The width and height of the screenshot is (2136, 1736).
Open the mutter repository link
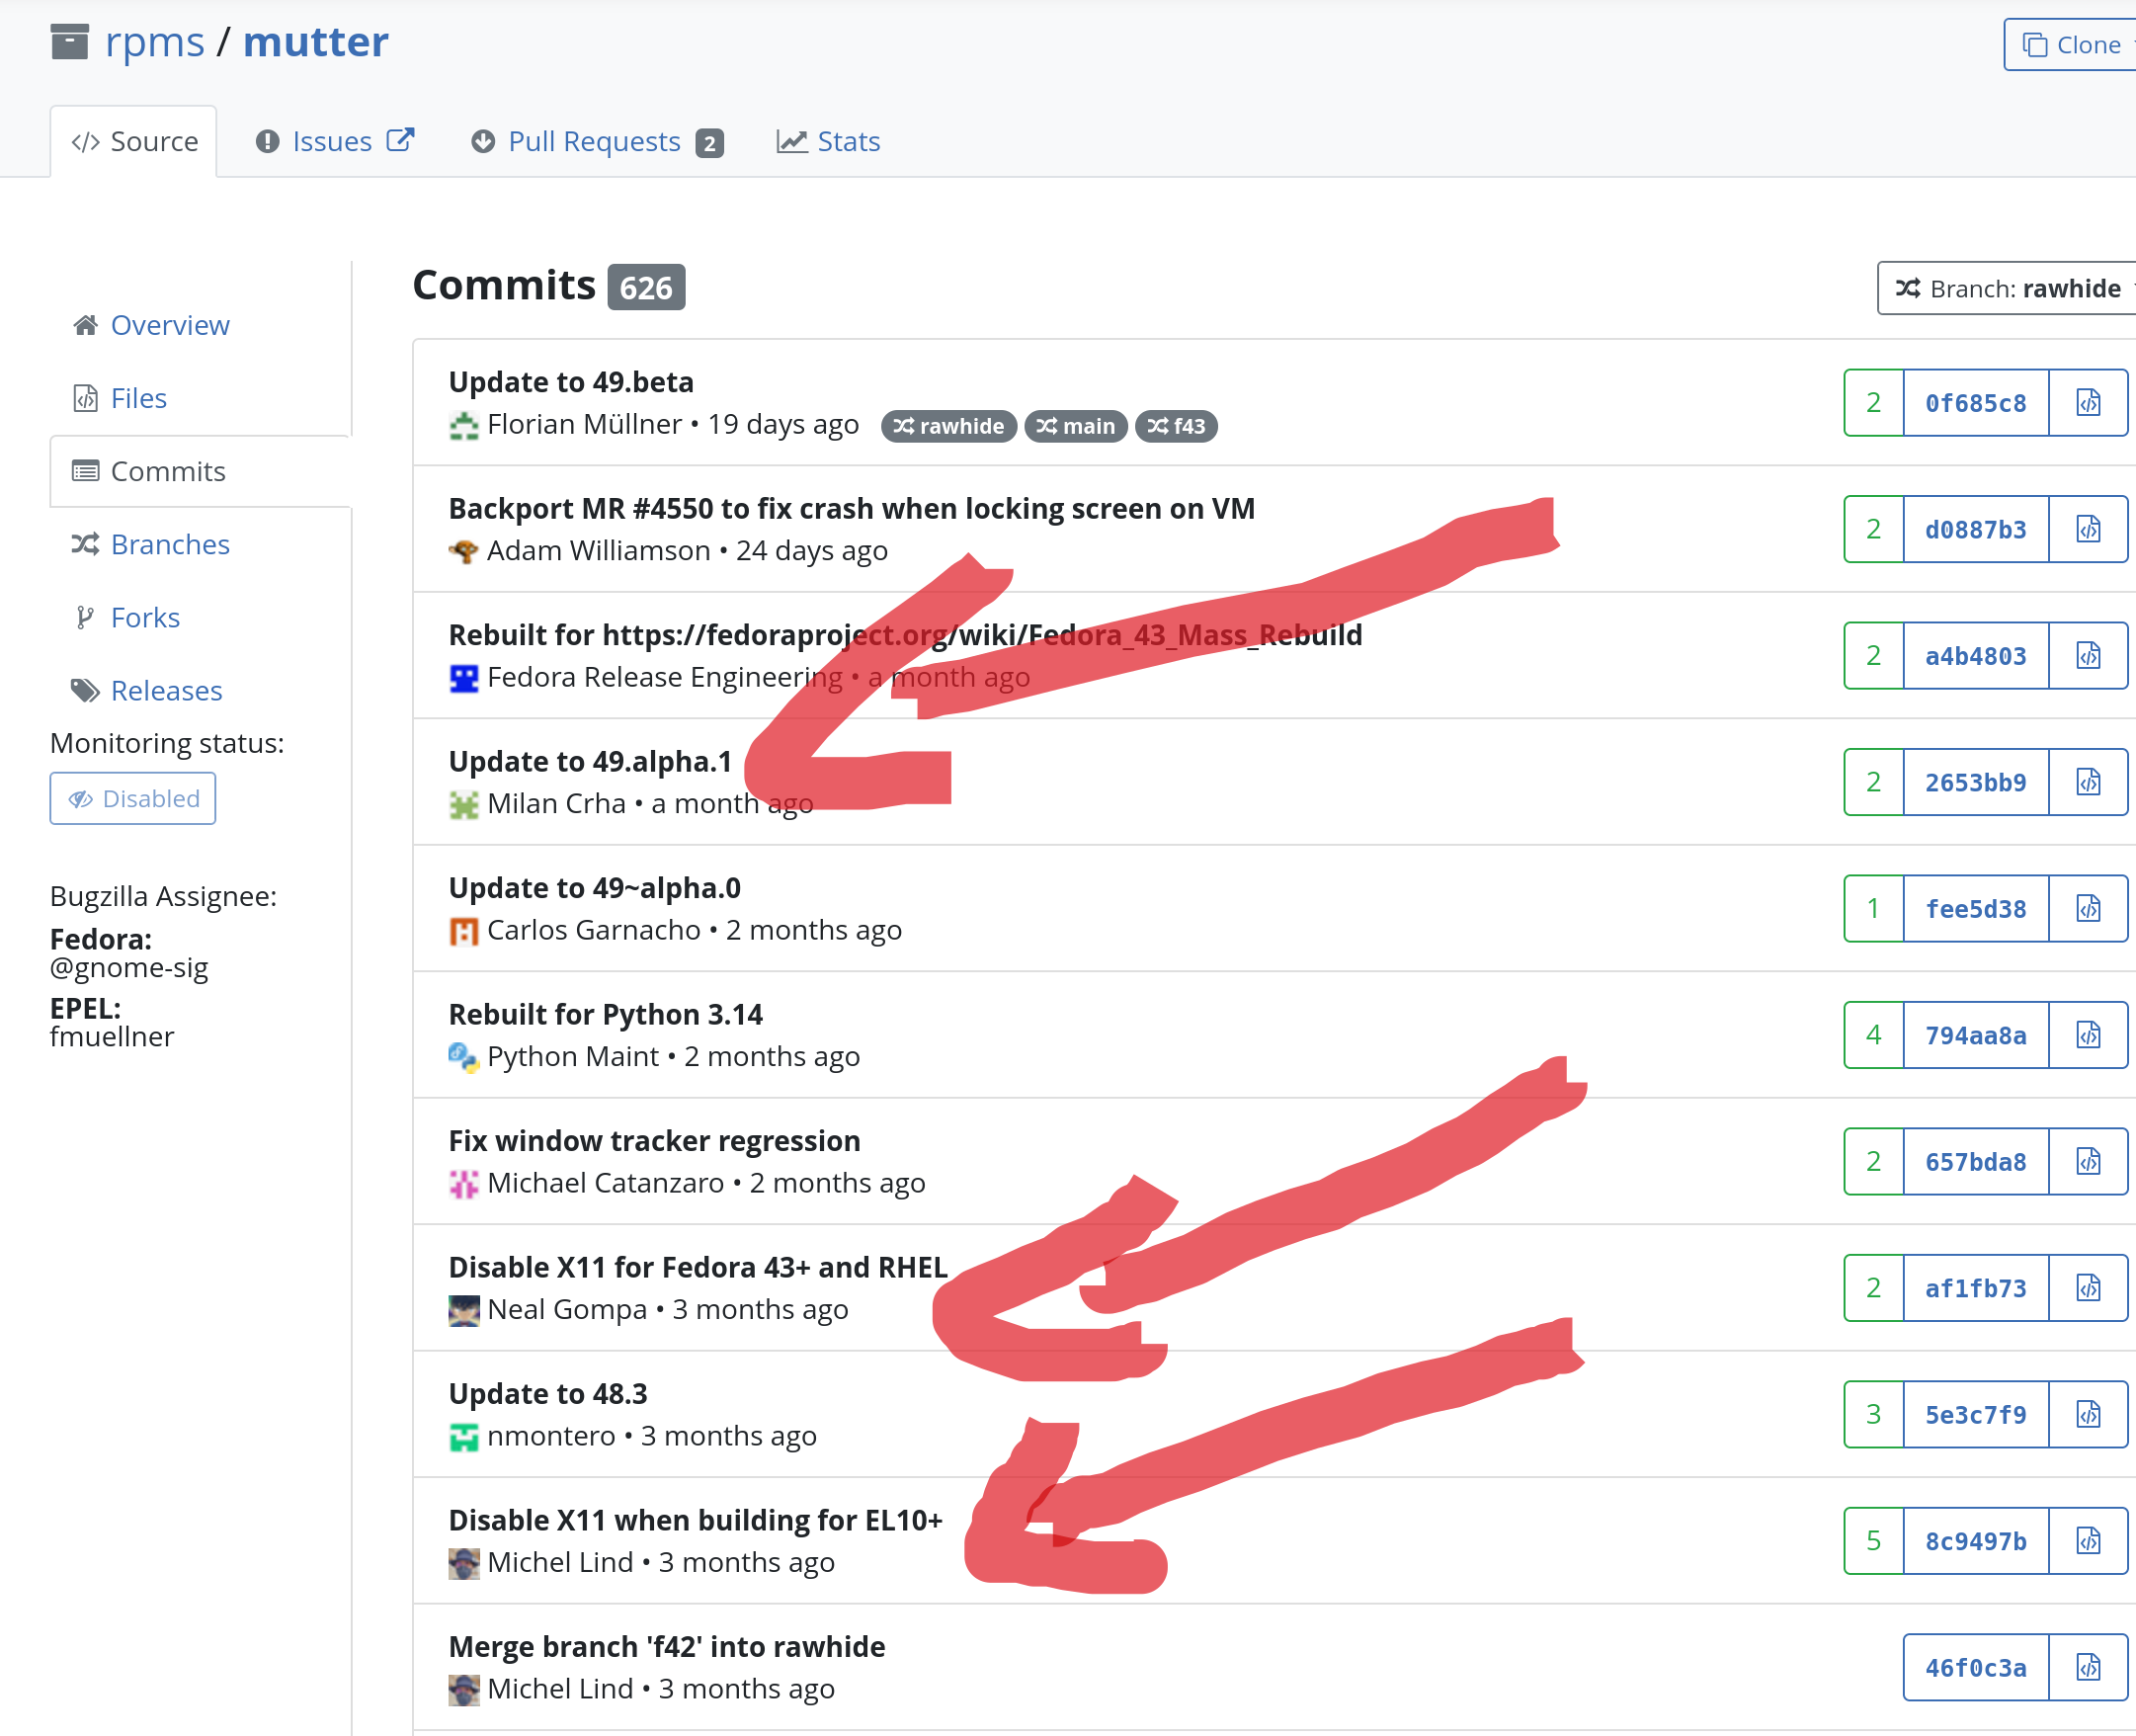tap(315, 42)
